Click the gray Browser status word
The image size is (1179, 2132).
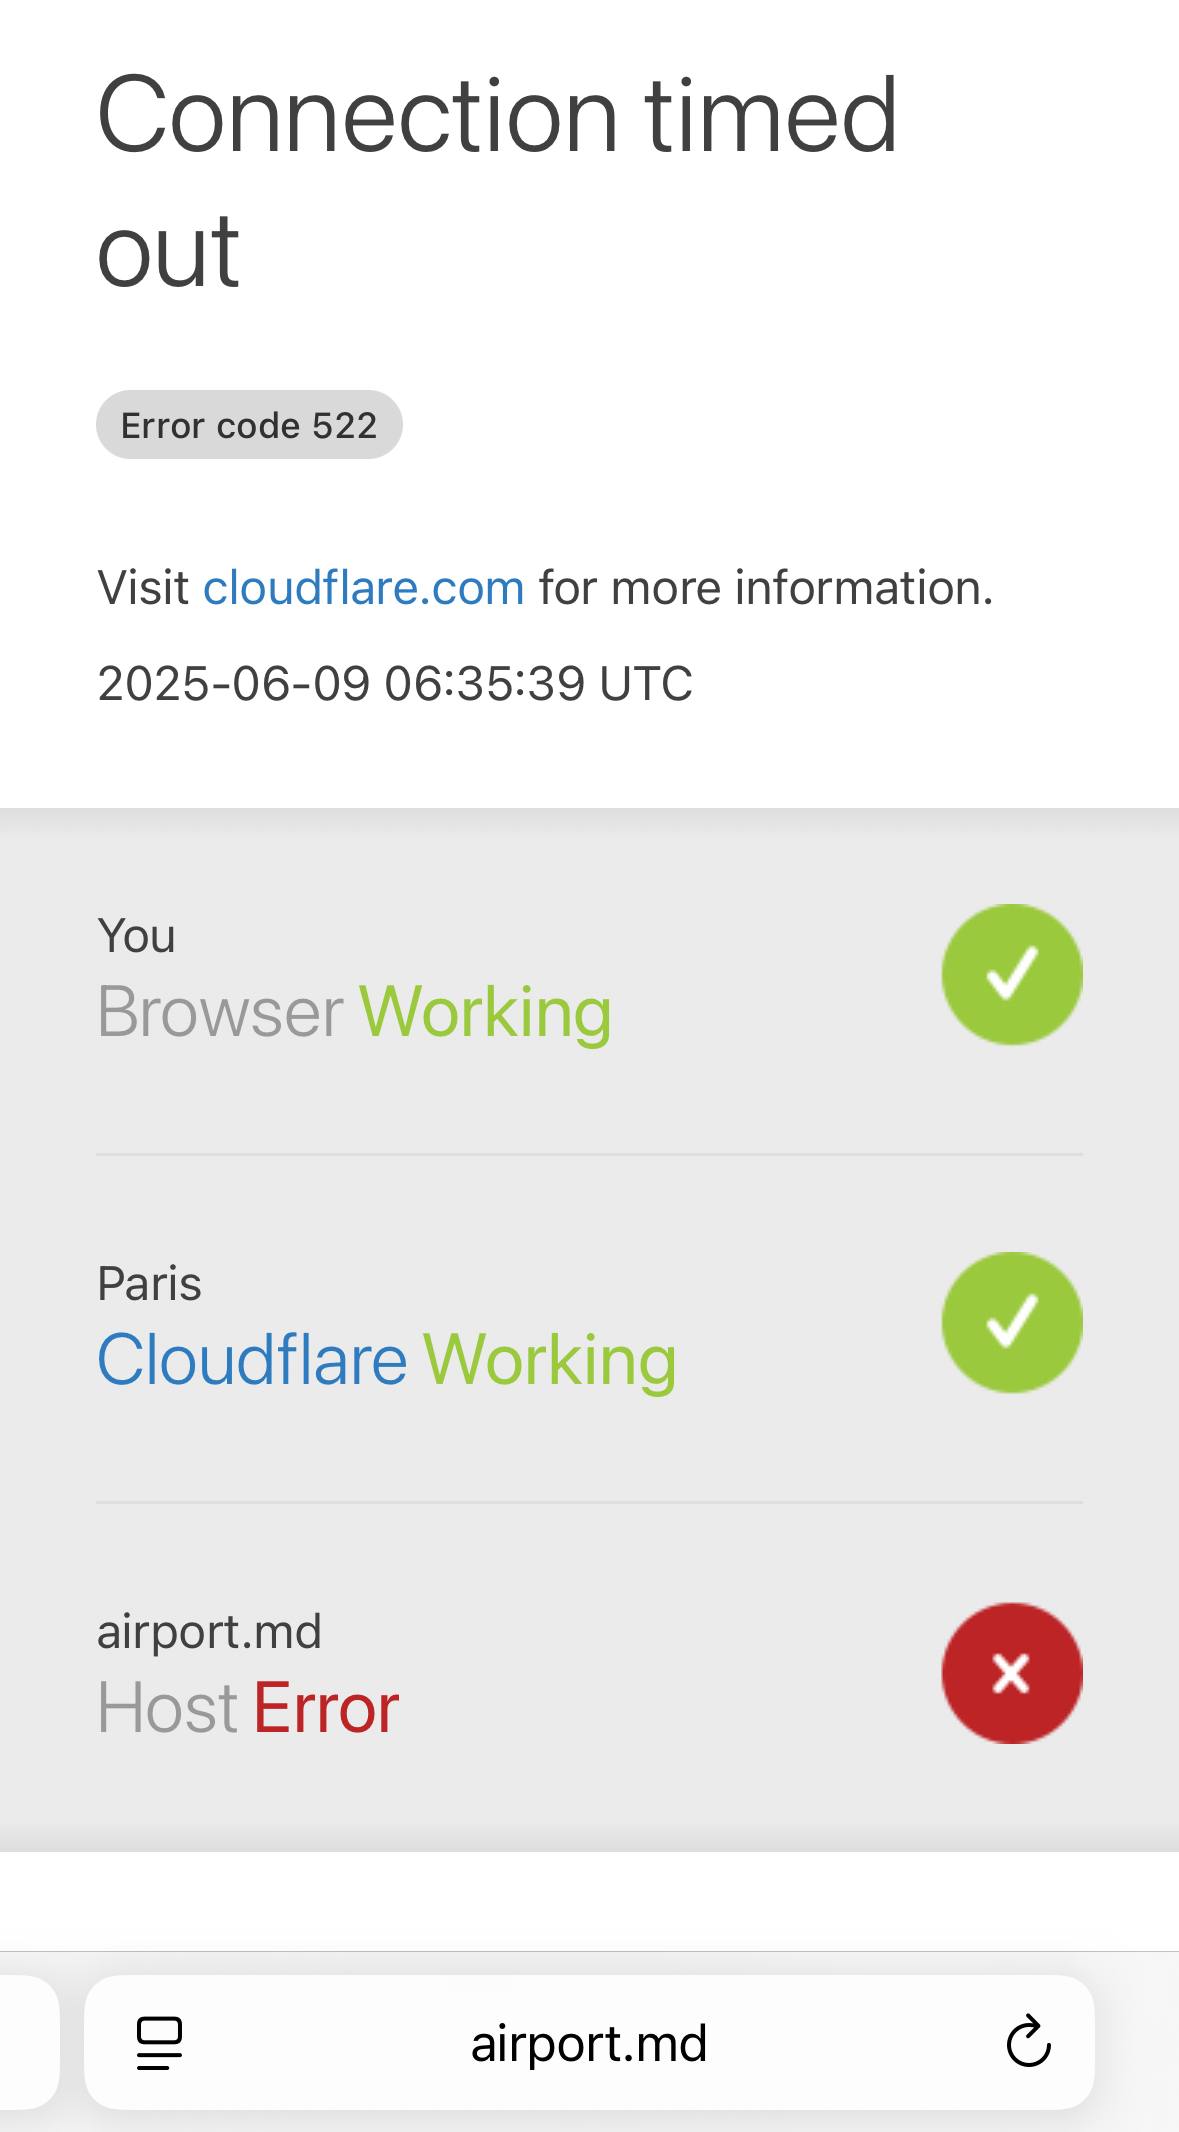(220, 1012)
